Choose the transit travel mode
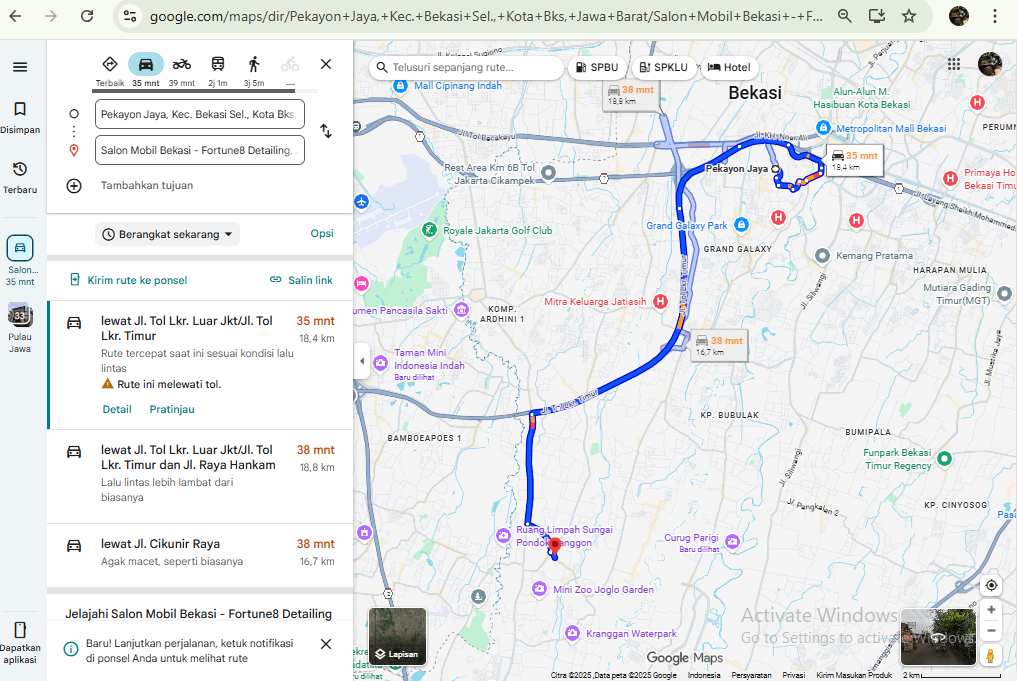 coord(217,65)
